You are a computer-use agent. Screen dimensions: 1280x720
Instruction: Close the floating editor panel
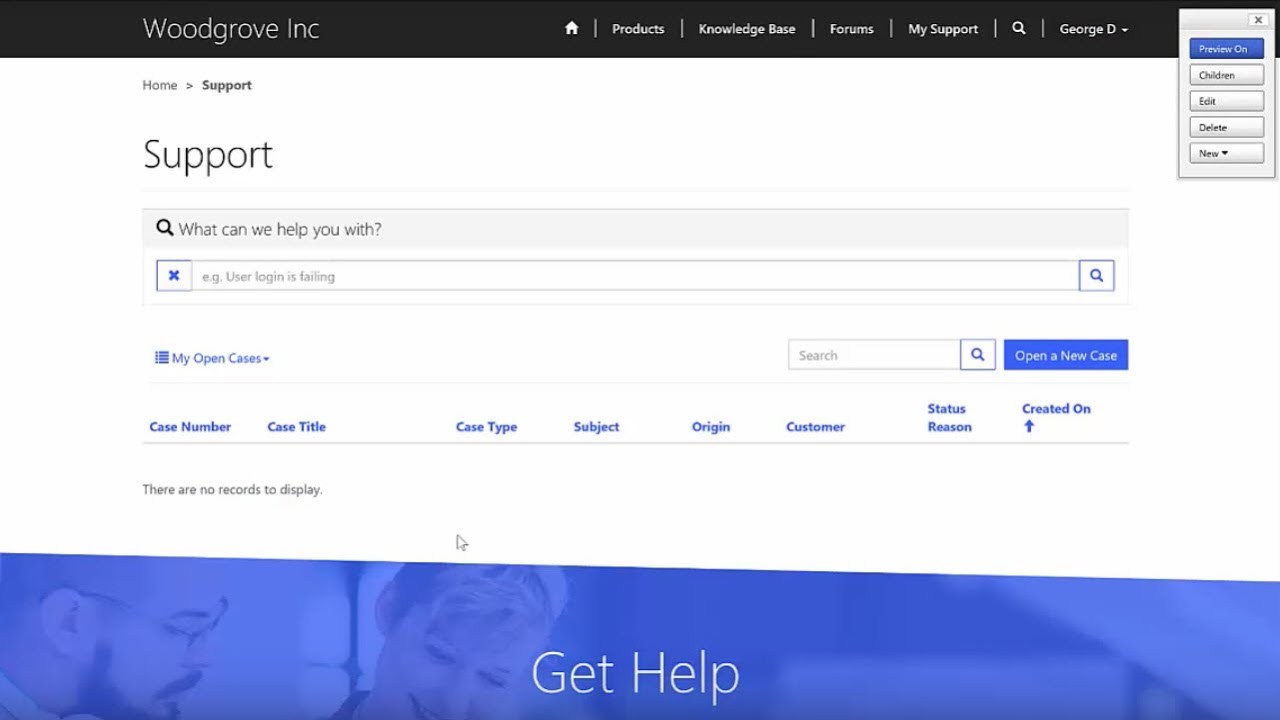click(x=1258, y=20)
